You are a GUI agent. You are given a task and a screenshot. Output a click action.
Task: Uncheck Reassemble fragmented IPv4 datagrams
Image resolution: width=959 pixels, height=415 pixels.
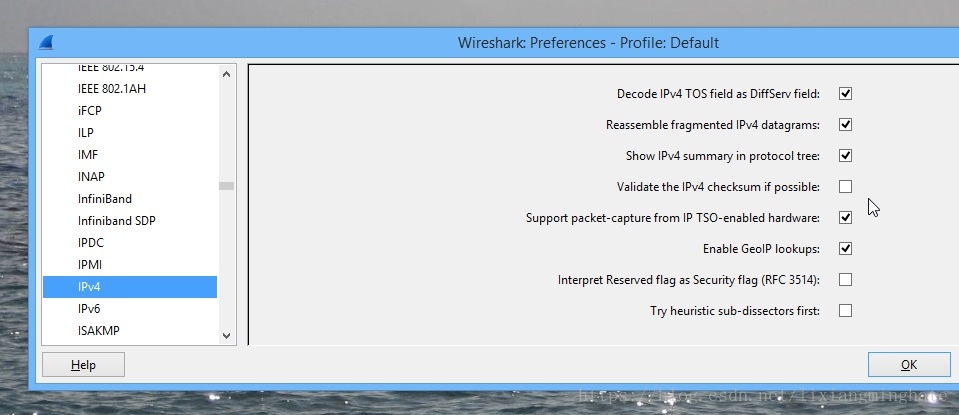[845, 125]
